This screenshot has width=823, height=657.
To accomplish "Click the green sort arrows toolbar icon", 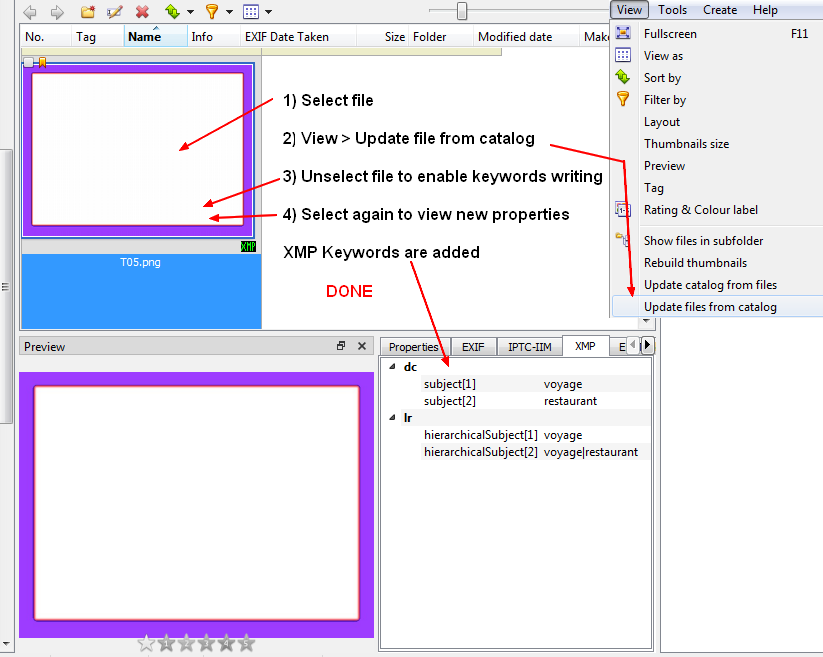I will (171, 12).
